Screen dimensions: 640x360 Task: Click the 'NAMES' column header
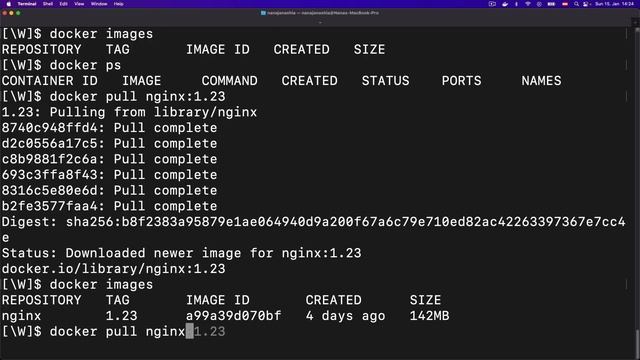tap(541, 81)
